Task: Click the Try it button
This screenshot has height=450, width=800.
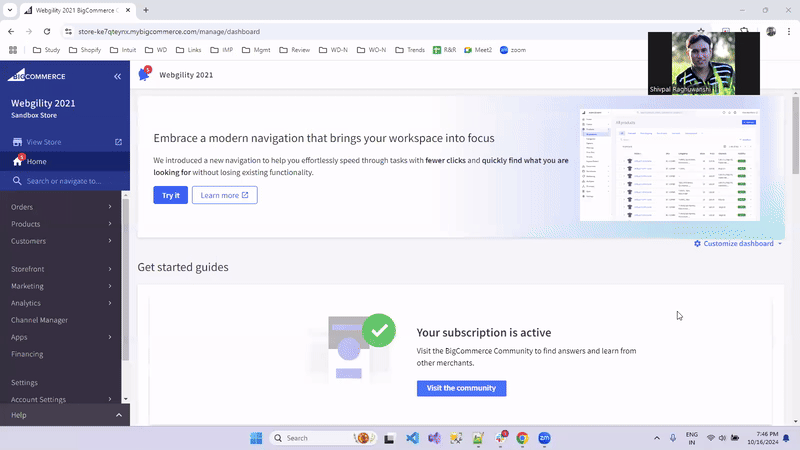Action: coord(171,195)
